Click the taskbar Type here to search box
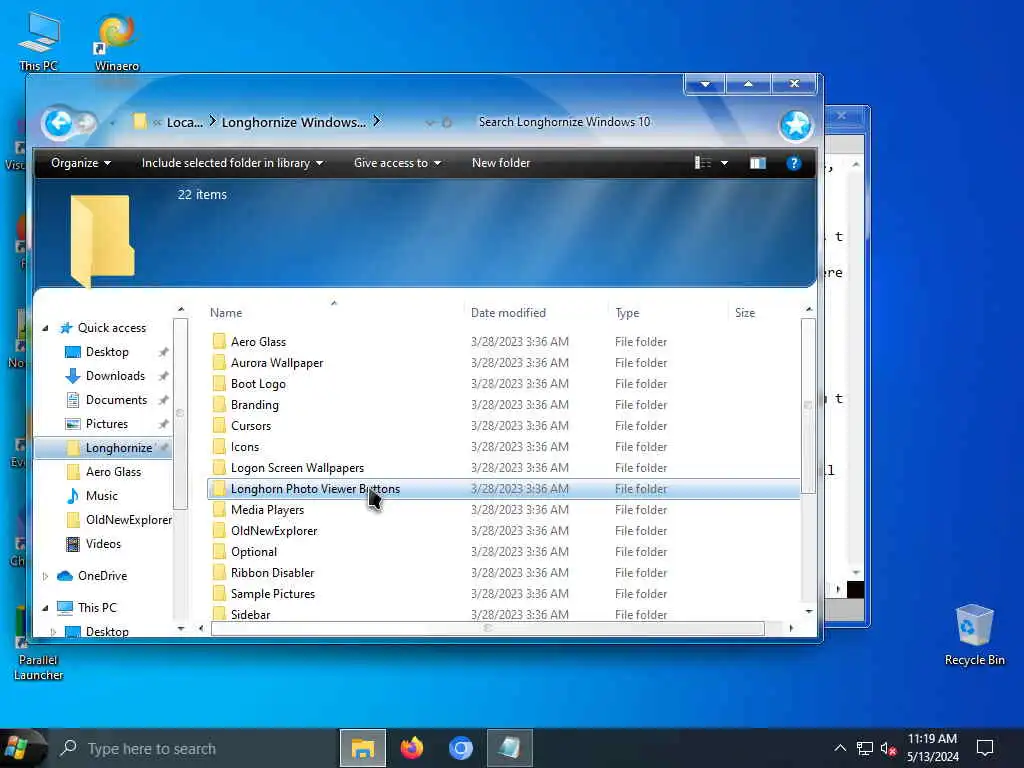 pyautogui.click(x=193, y=748)
